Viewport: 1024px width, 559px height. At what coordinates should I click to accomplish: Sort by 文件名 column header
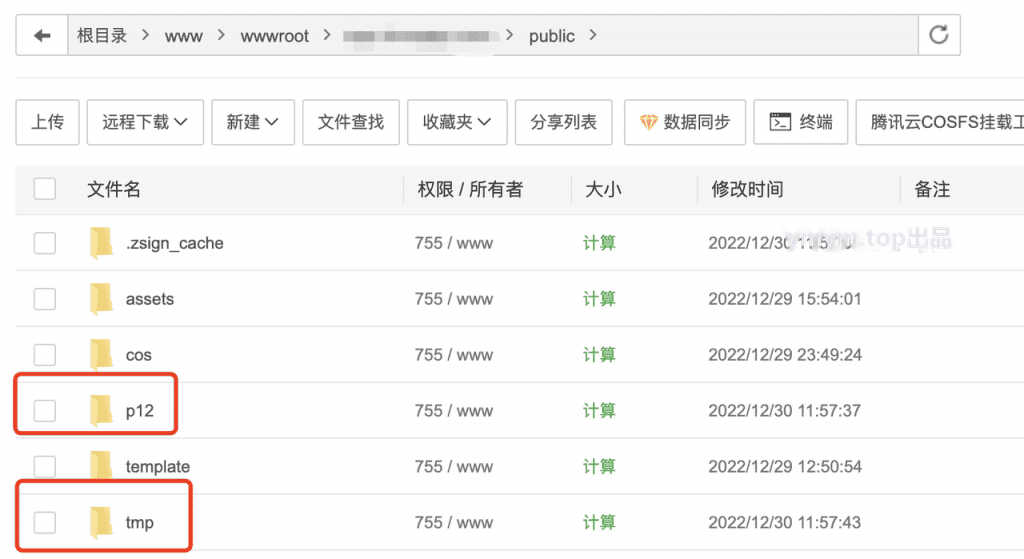[x=114, y=189]
